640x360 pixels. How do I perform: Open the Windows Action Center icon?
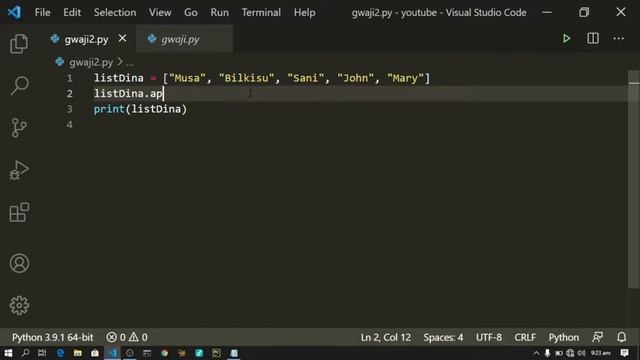pos(624,353)
